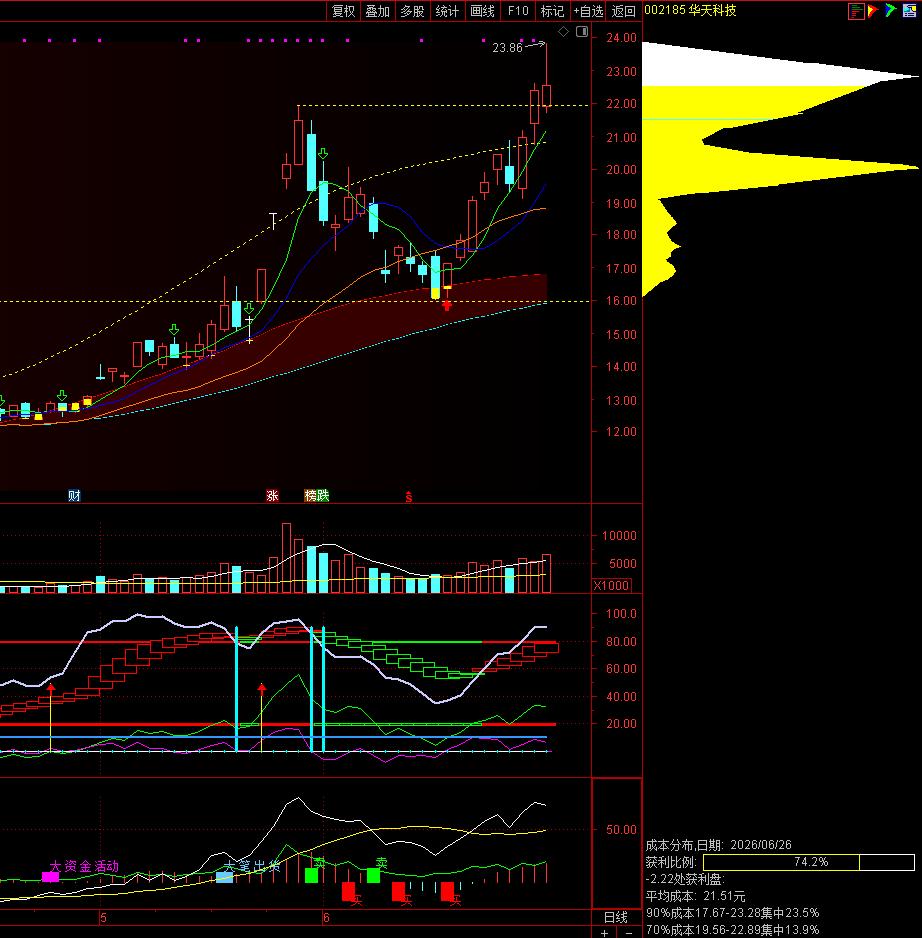Click the 16.00 price axis label

621,301
